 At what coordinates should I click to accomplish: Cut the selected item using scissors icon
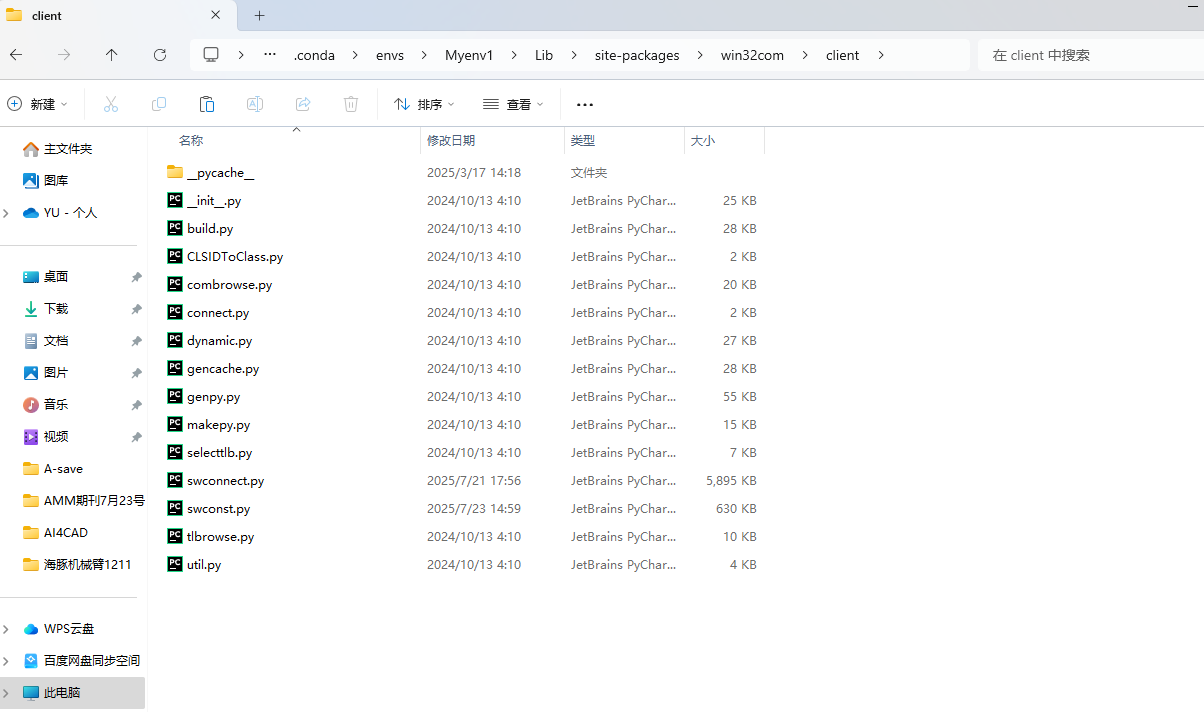pos(110,104)
